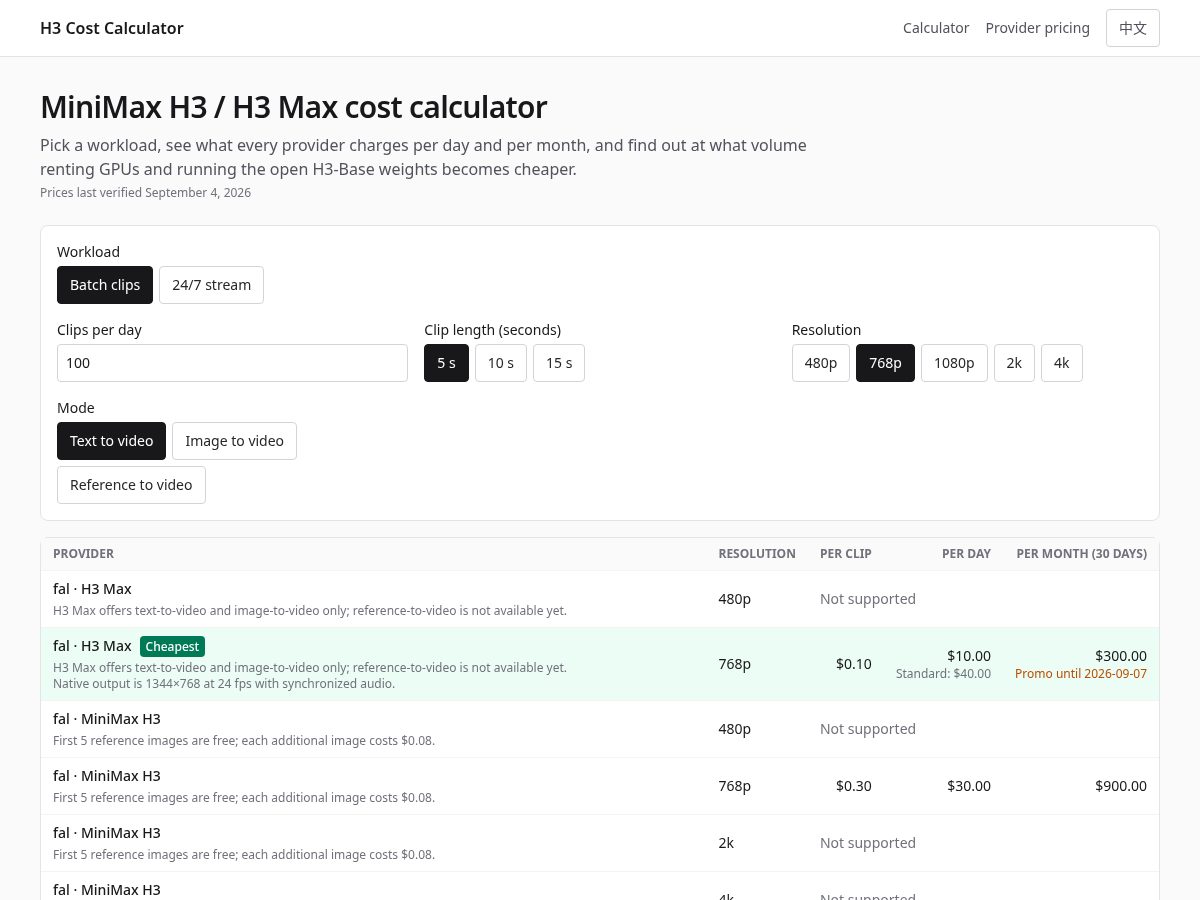Set resolution to 2k
This screenshot has width=1200, height=900.
click(x=1014, y=363)
